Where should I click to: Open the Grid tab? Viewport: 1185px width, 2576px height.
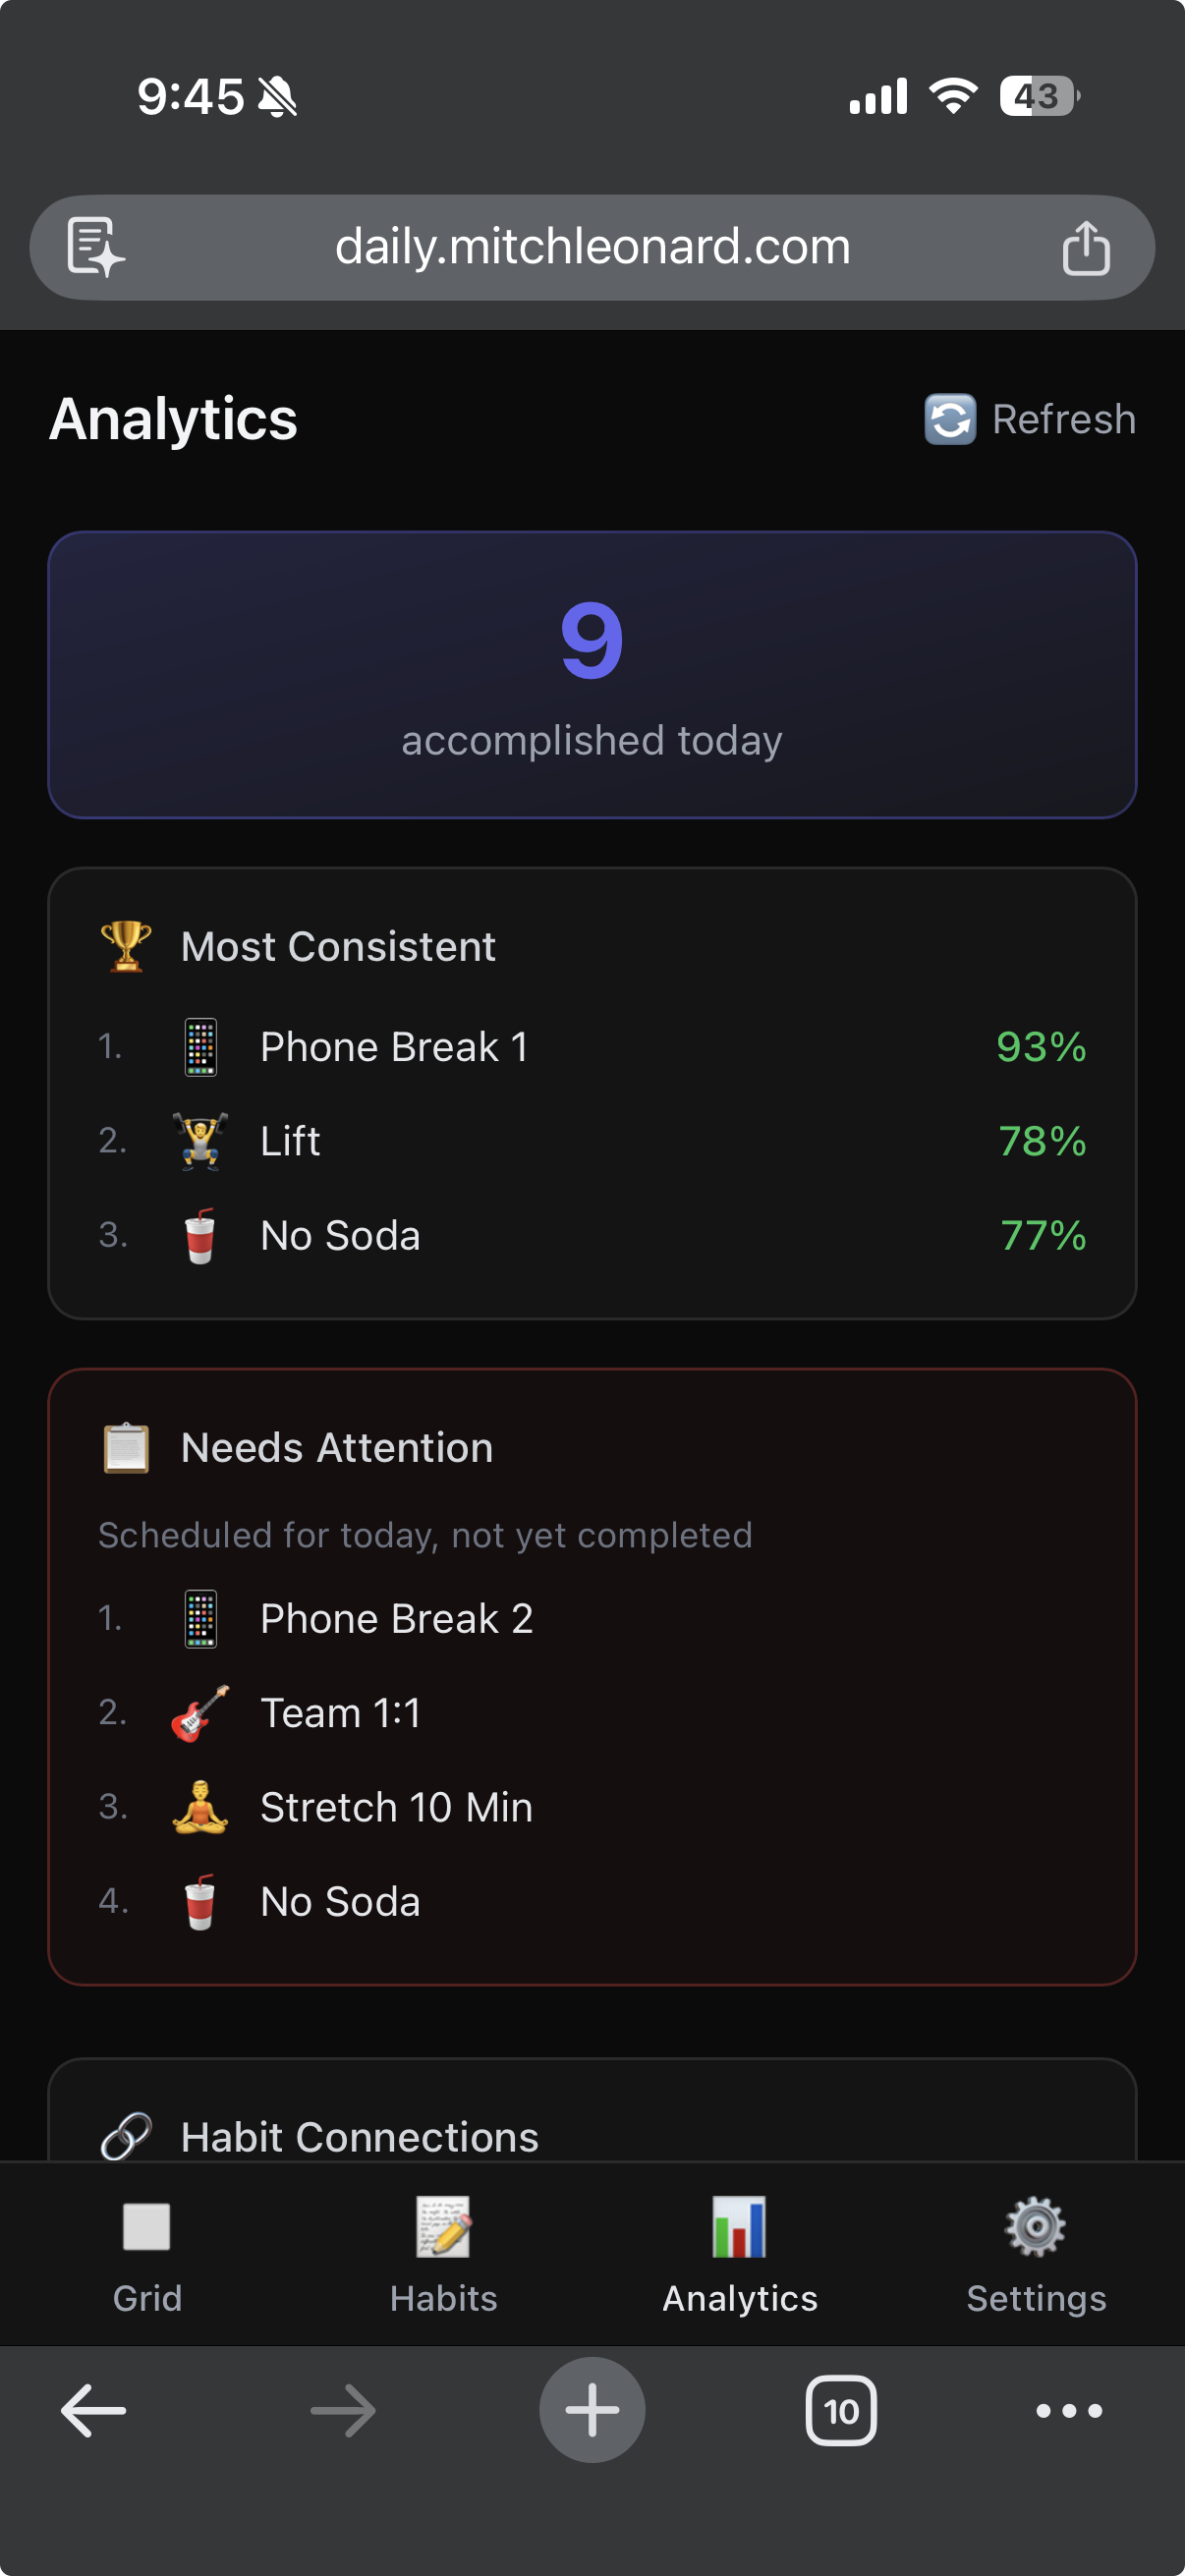pyautogui.click(x=147, y=2253)
